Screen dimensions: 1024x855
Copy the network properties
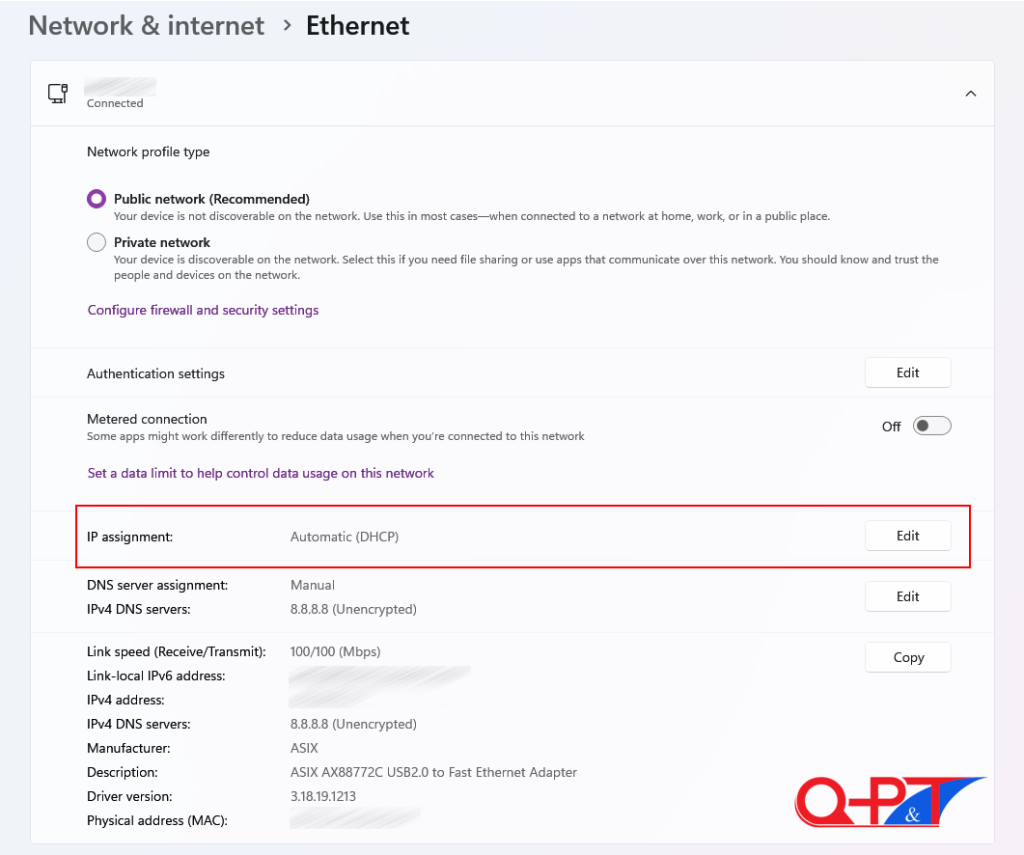[907, 658]
